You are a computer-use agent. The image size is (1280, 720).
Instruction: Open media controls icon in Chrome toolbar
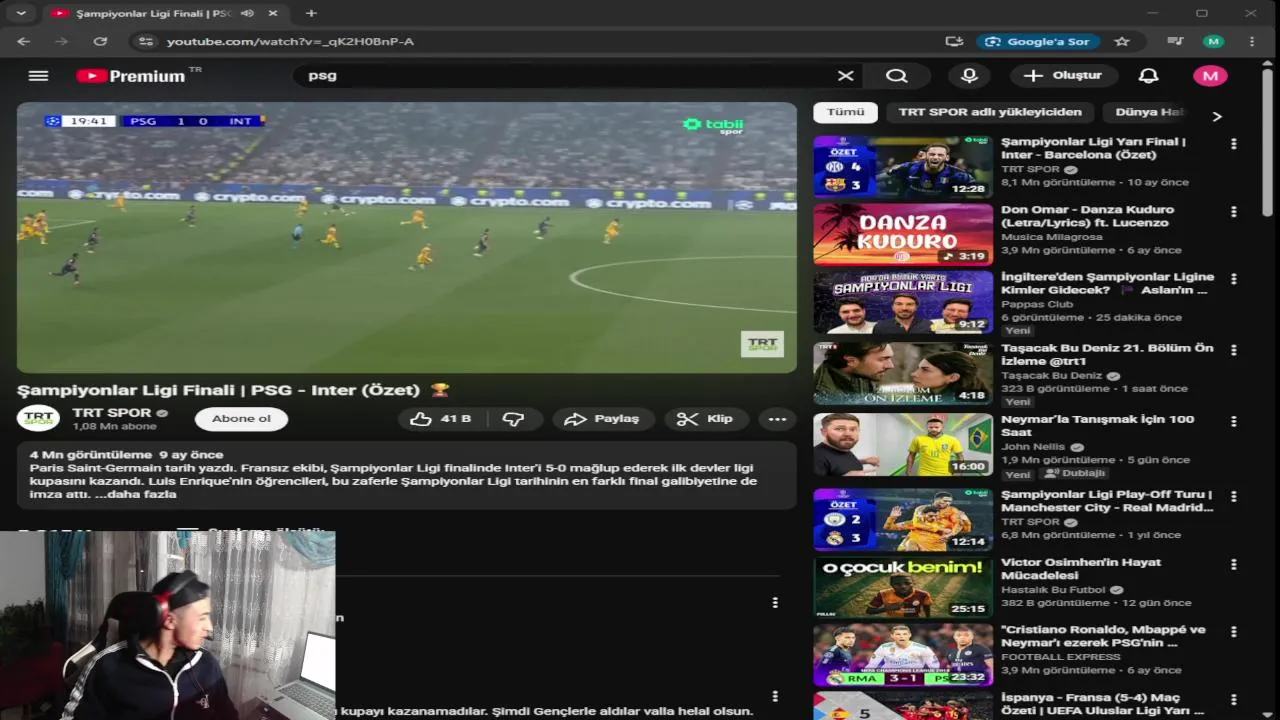pyautogui.click(x=1176, y=41)
